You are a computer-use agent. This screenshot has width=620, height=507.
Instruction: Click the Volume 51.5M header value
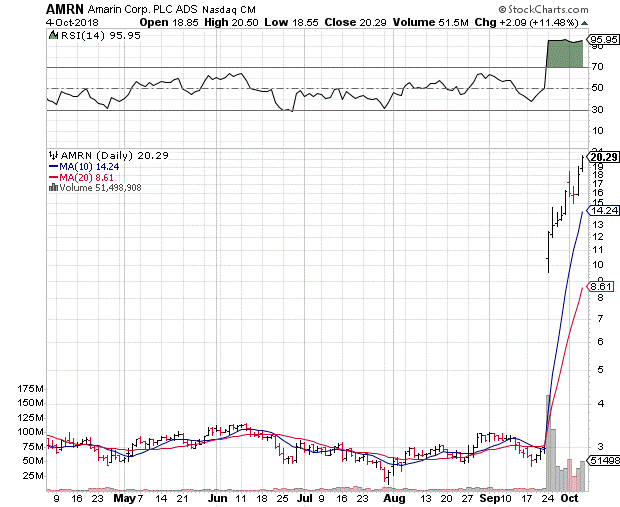pos(430,22)
